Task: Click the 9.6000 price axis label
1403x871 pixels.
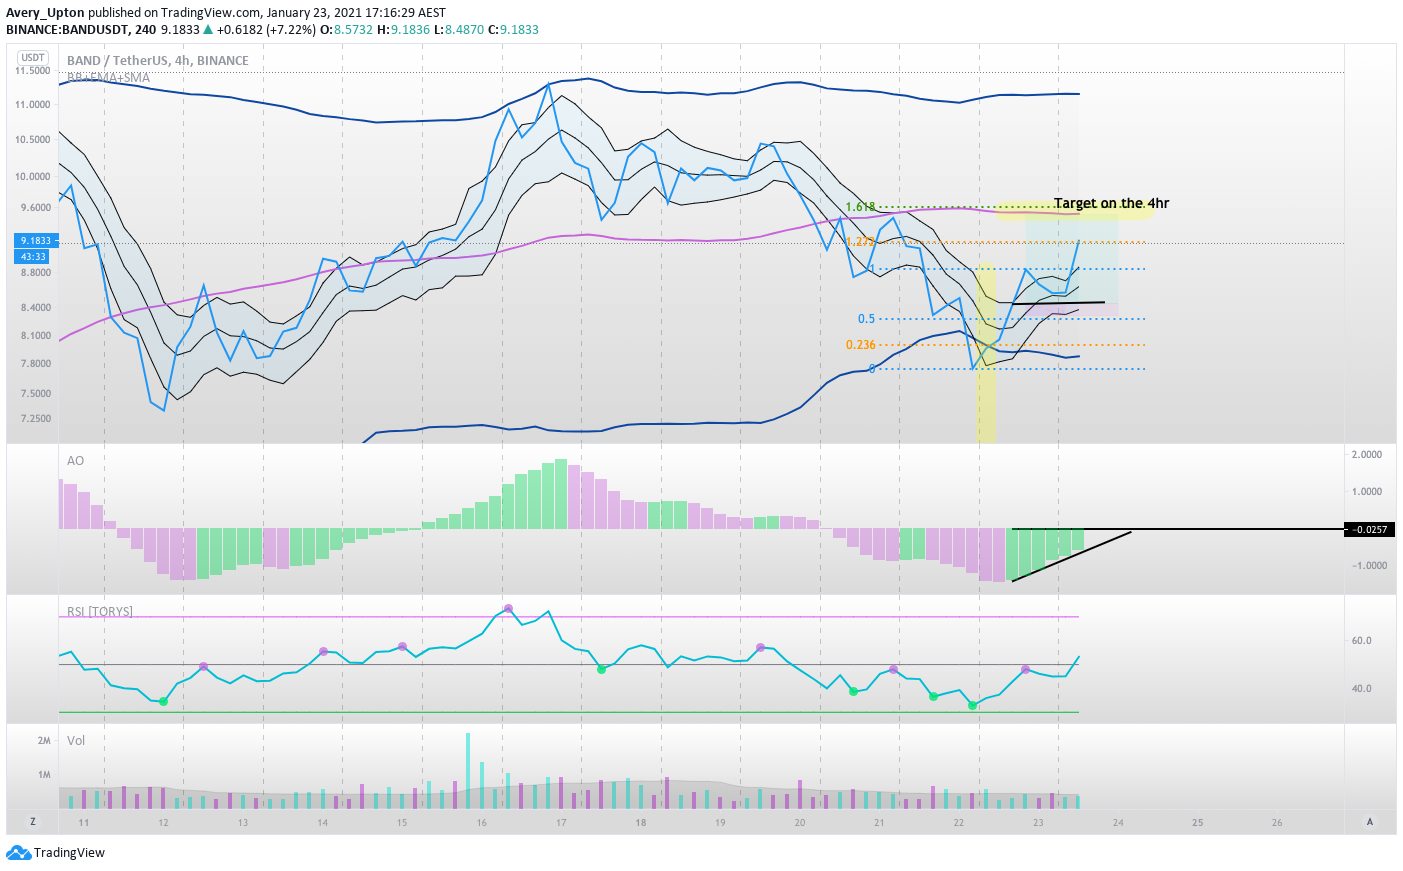Action: click(x=35, y=208)
